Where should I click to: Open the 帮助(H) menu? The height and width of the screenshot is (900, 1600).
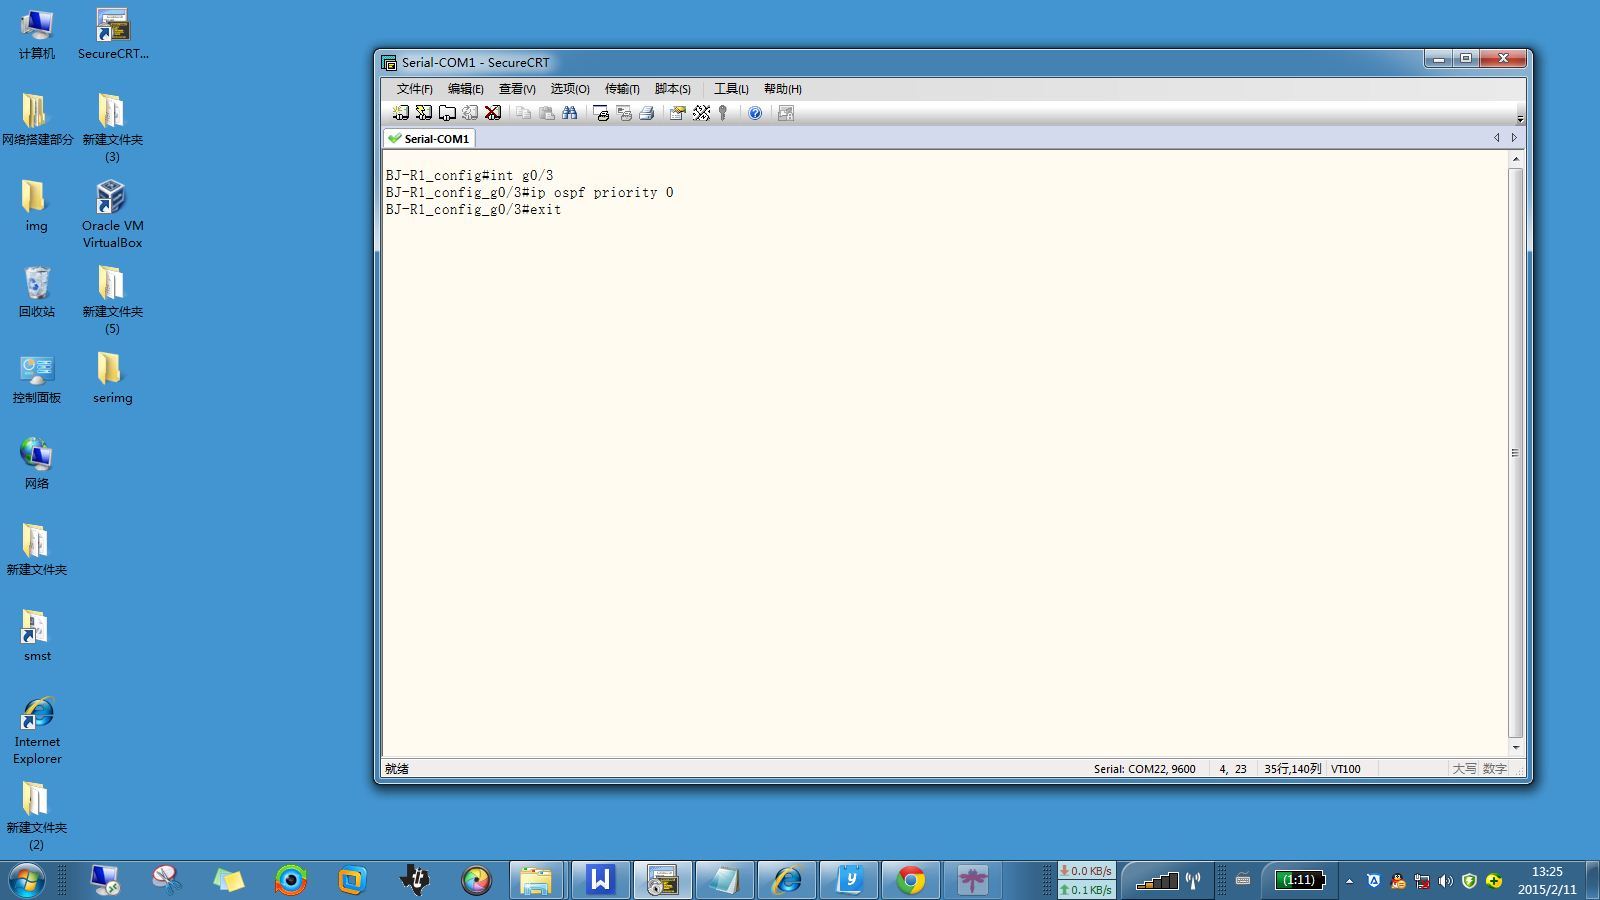click(783, 89)
